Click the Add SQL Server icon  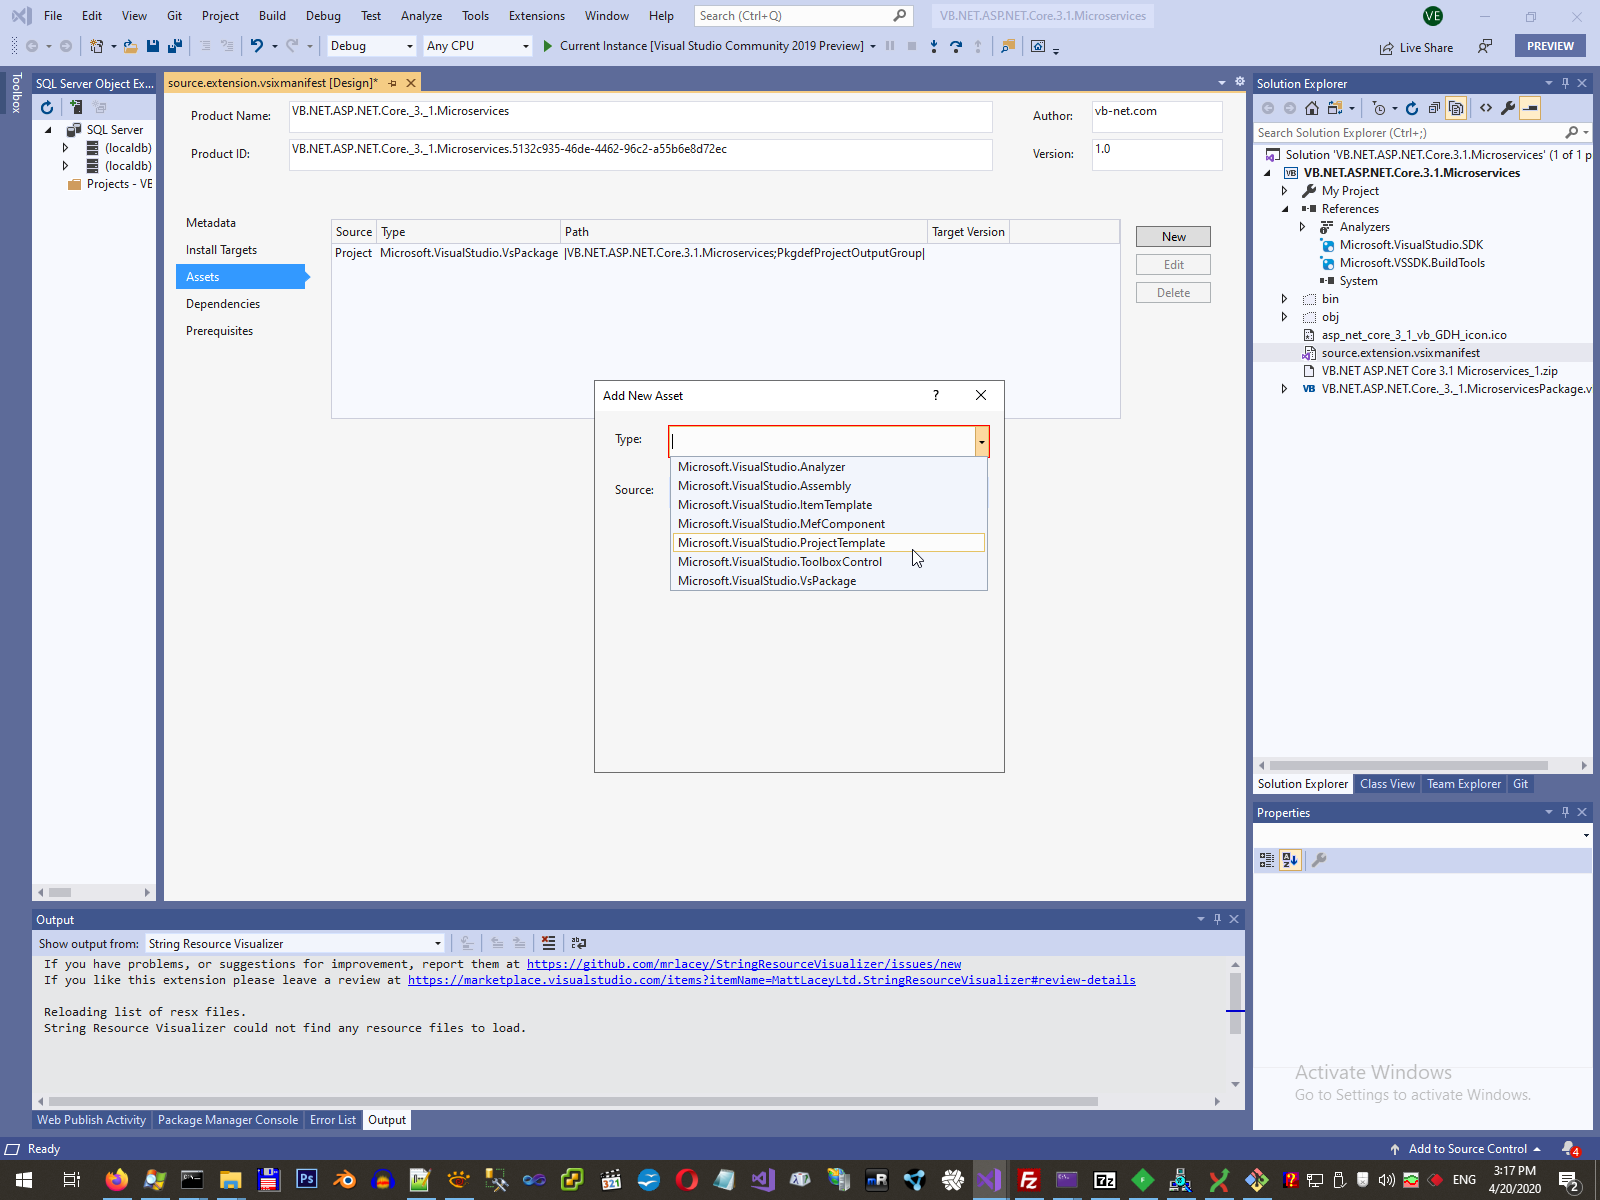(x=76, y=107)
